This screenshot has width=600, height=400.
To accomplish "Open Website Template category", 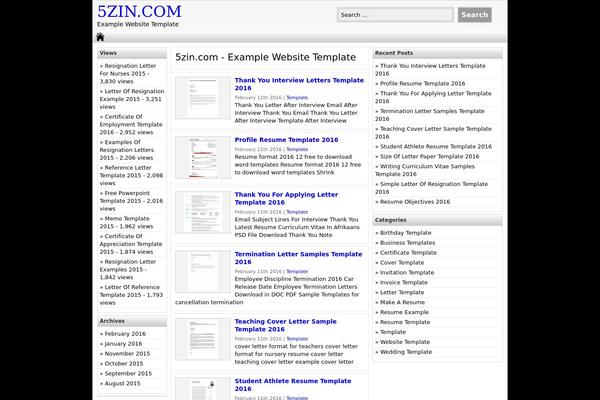I will (x=405, y=342).
